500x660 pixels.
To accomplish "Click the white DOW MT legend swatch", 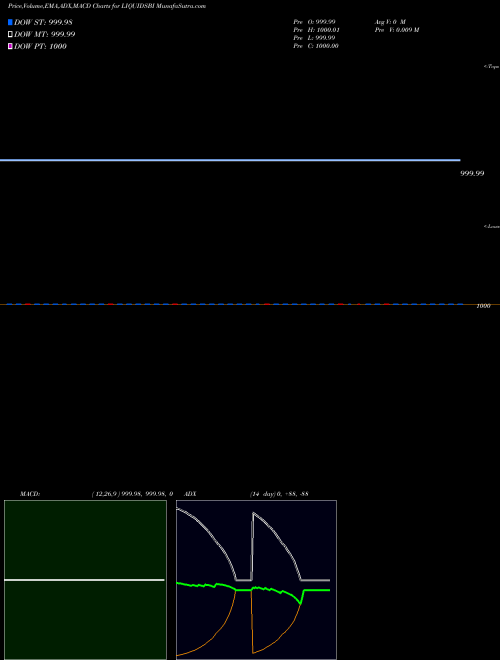I will click(10, 34).
